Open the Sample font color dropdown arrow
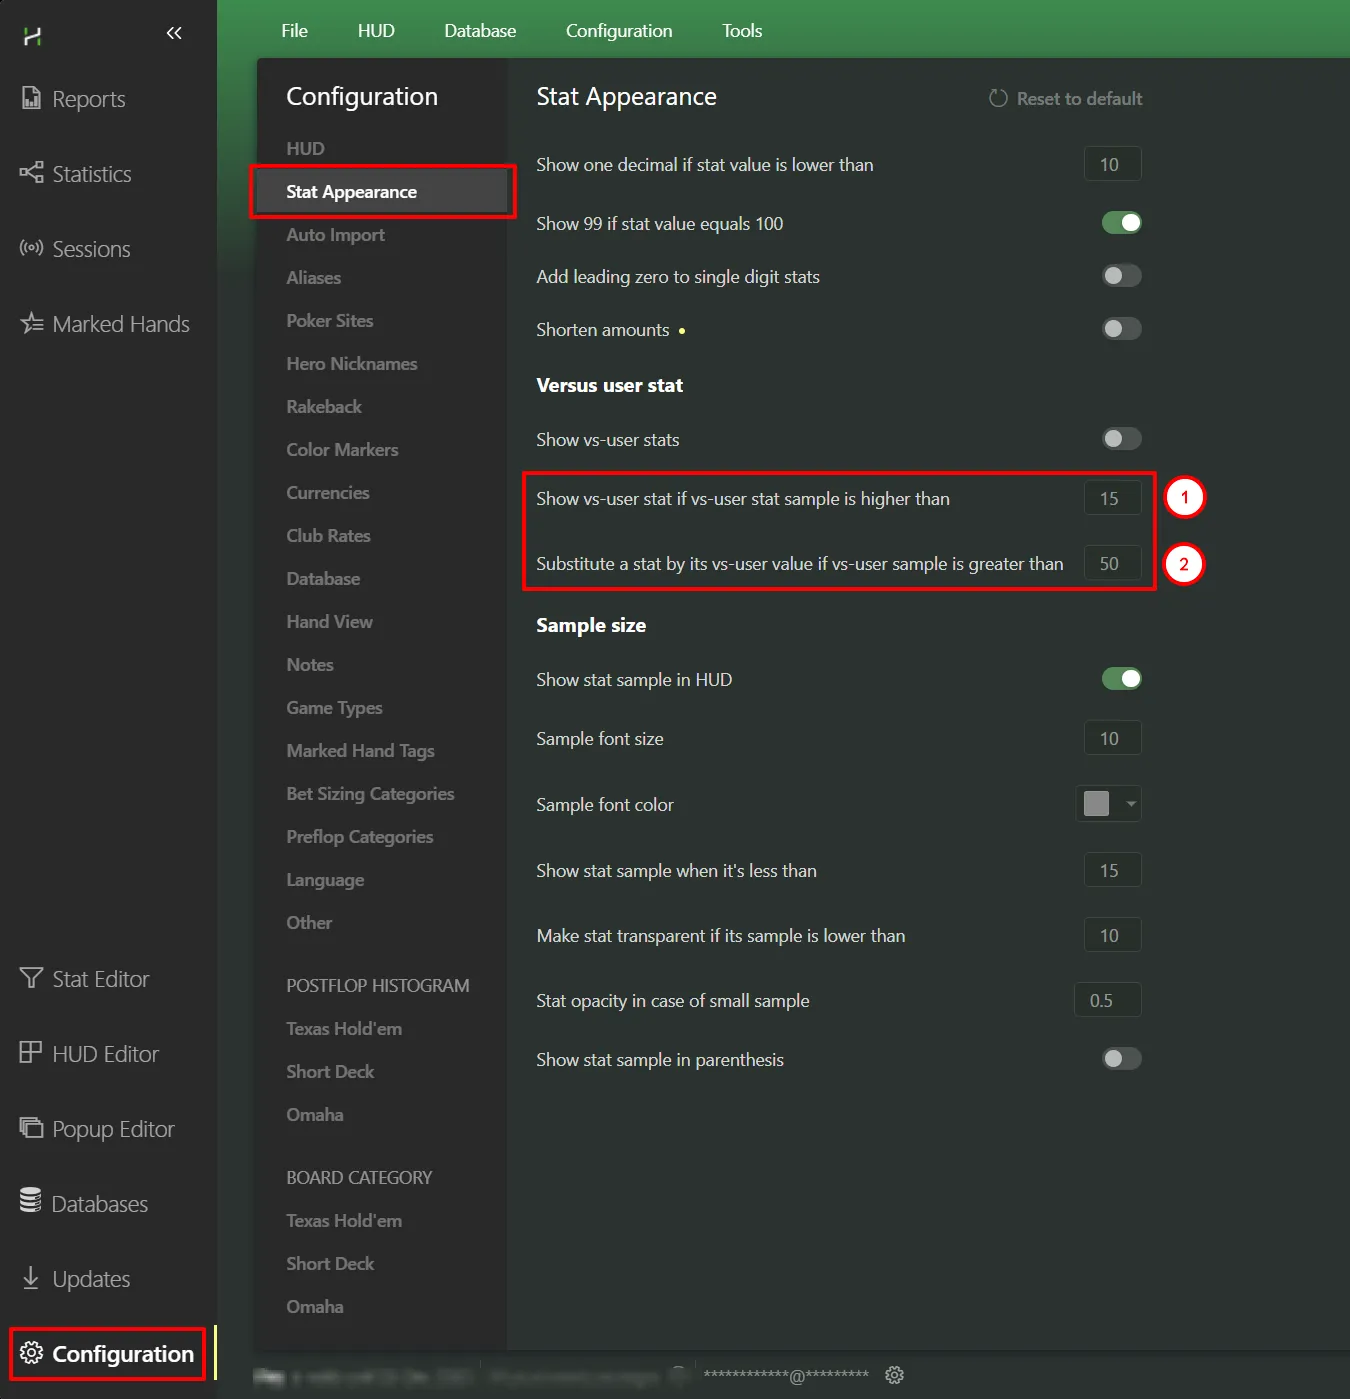Viewport: 1350px width, 1399px height. click(1131, 804)
